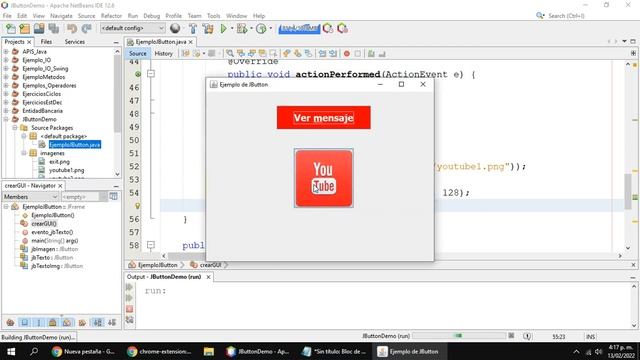Screen dimensions: 640x360
Task: Open the Debug menu
Action: 151,16
